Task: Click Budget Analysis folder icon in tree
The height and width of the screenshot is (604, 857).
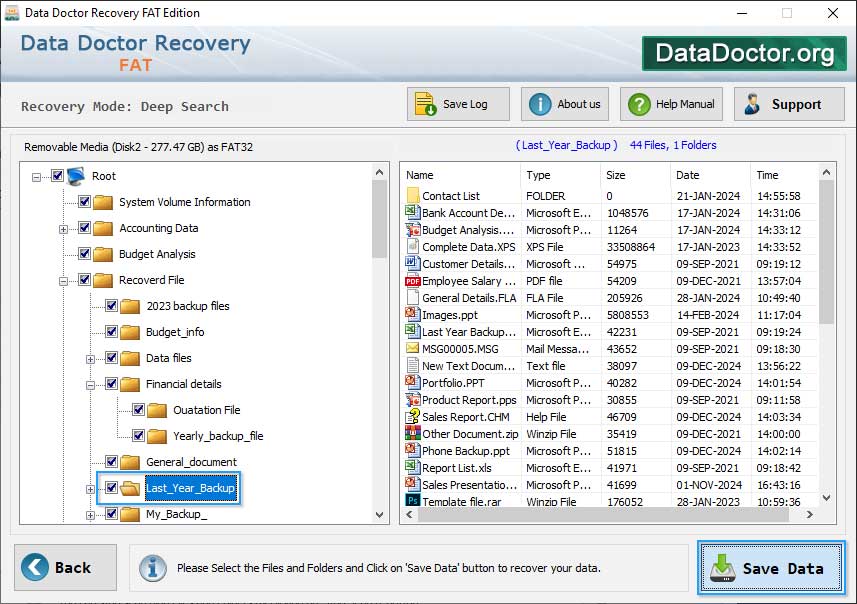Action: 103,254
